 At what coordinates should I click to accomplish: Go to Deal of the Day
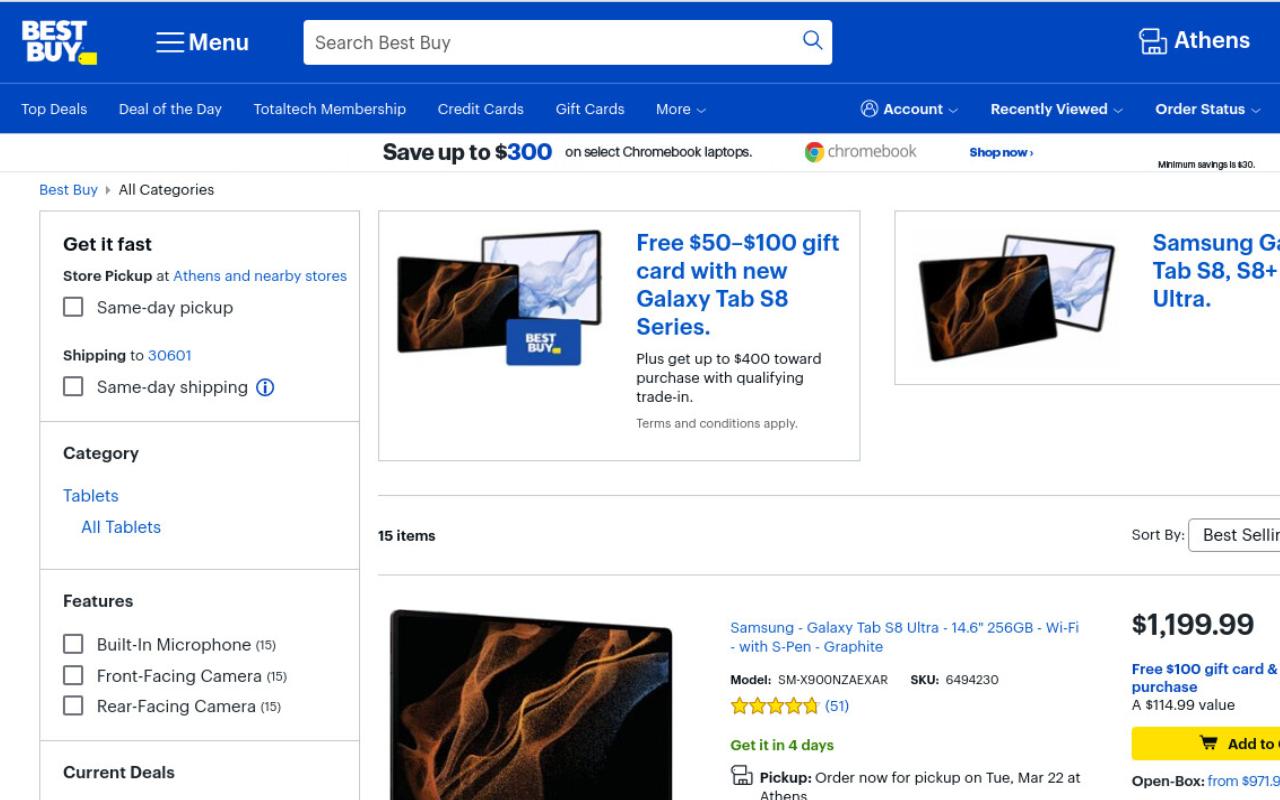tap(170, 109)
